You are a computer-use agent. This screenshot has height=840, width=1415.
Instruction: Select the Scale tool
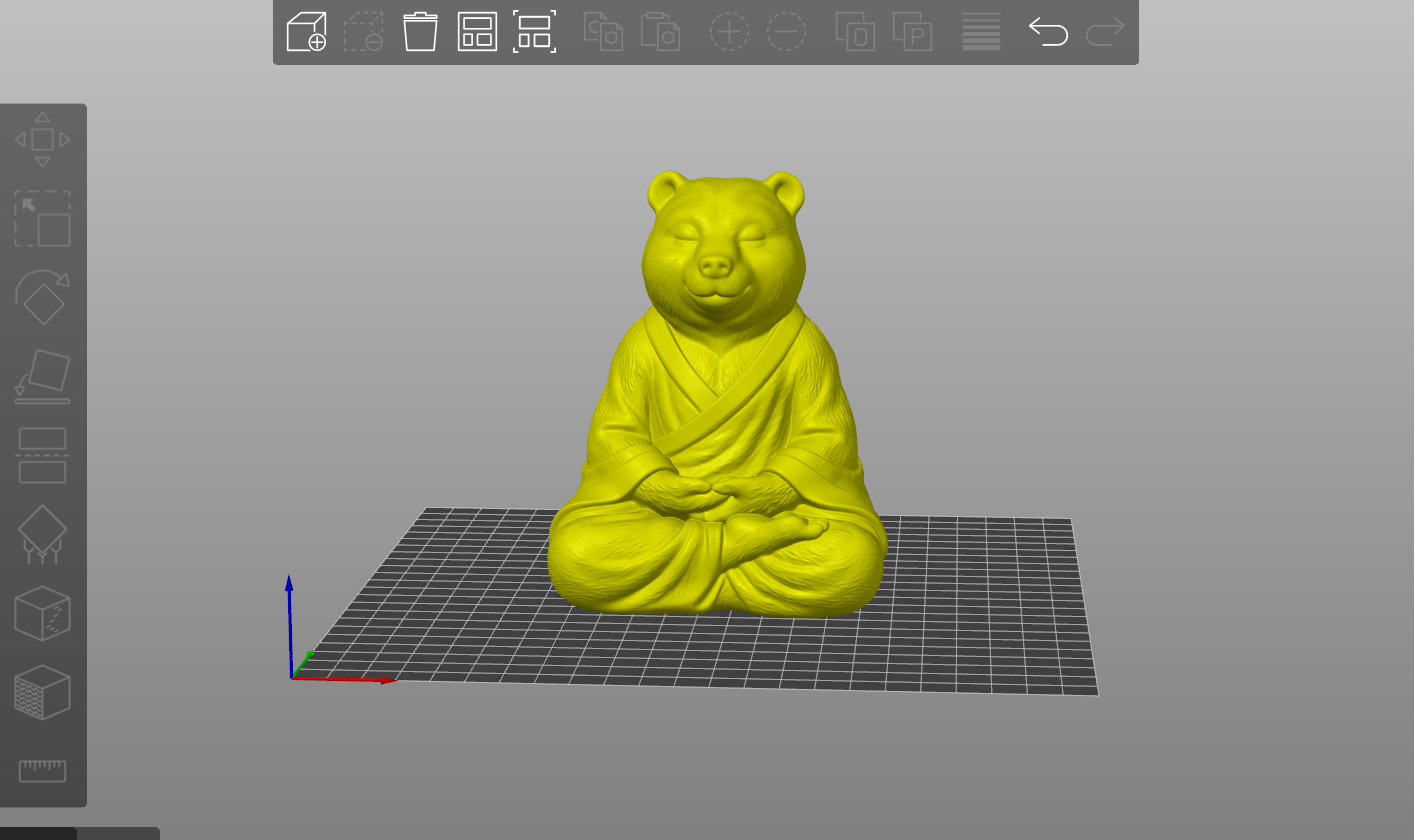42,219
